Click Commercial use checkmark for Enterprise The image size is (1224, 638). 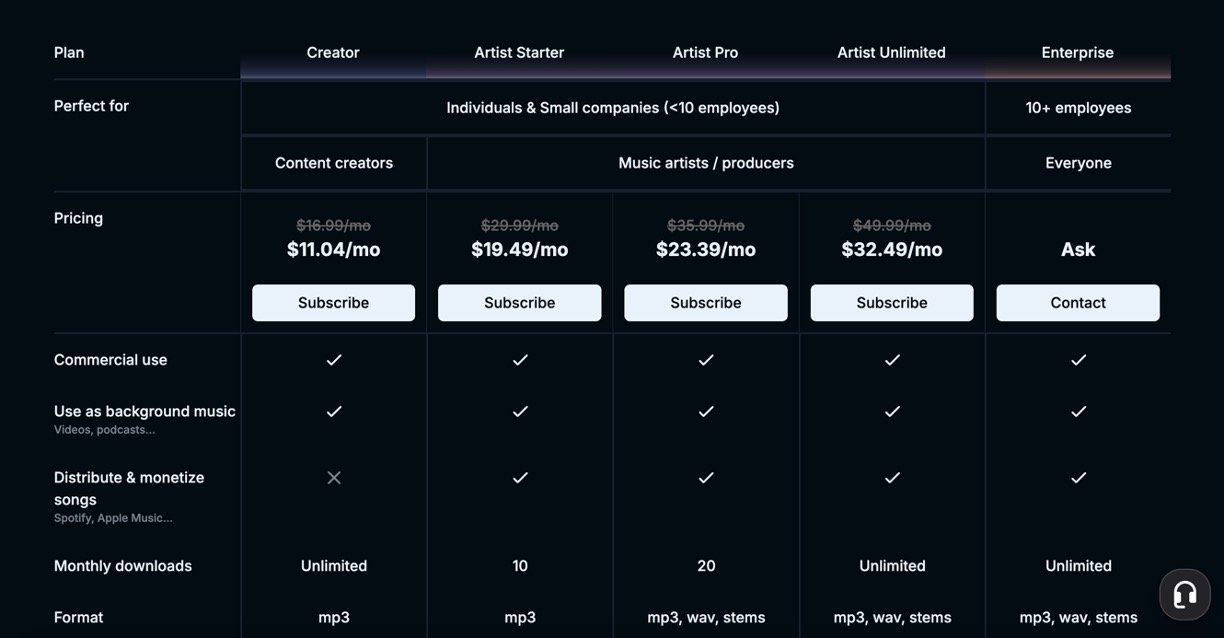[1078, 360]
